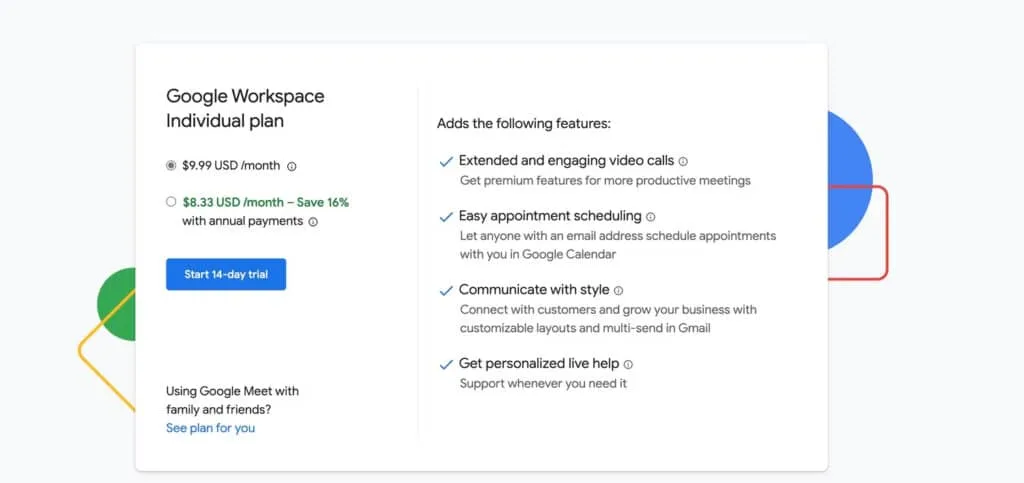Select the $8.33 USD /month annual radio option
Image resolution: width=1024 pixels, height=483 pixels.
tap(171, 202)
